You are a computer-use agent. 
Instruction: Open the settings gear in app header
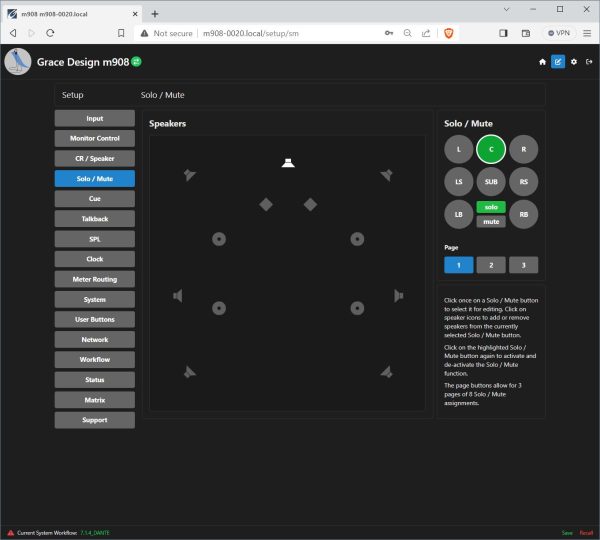click(x=573, y=61)
